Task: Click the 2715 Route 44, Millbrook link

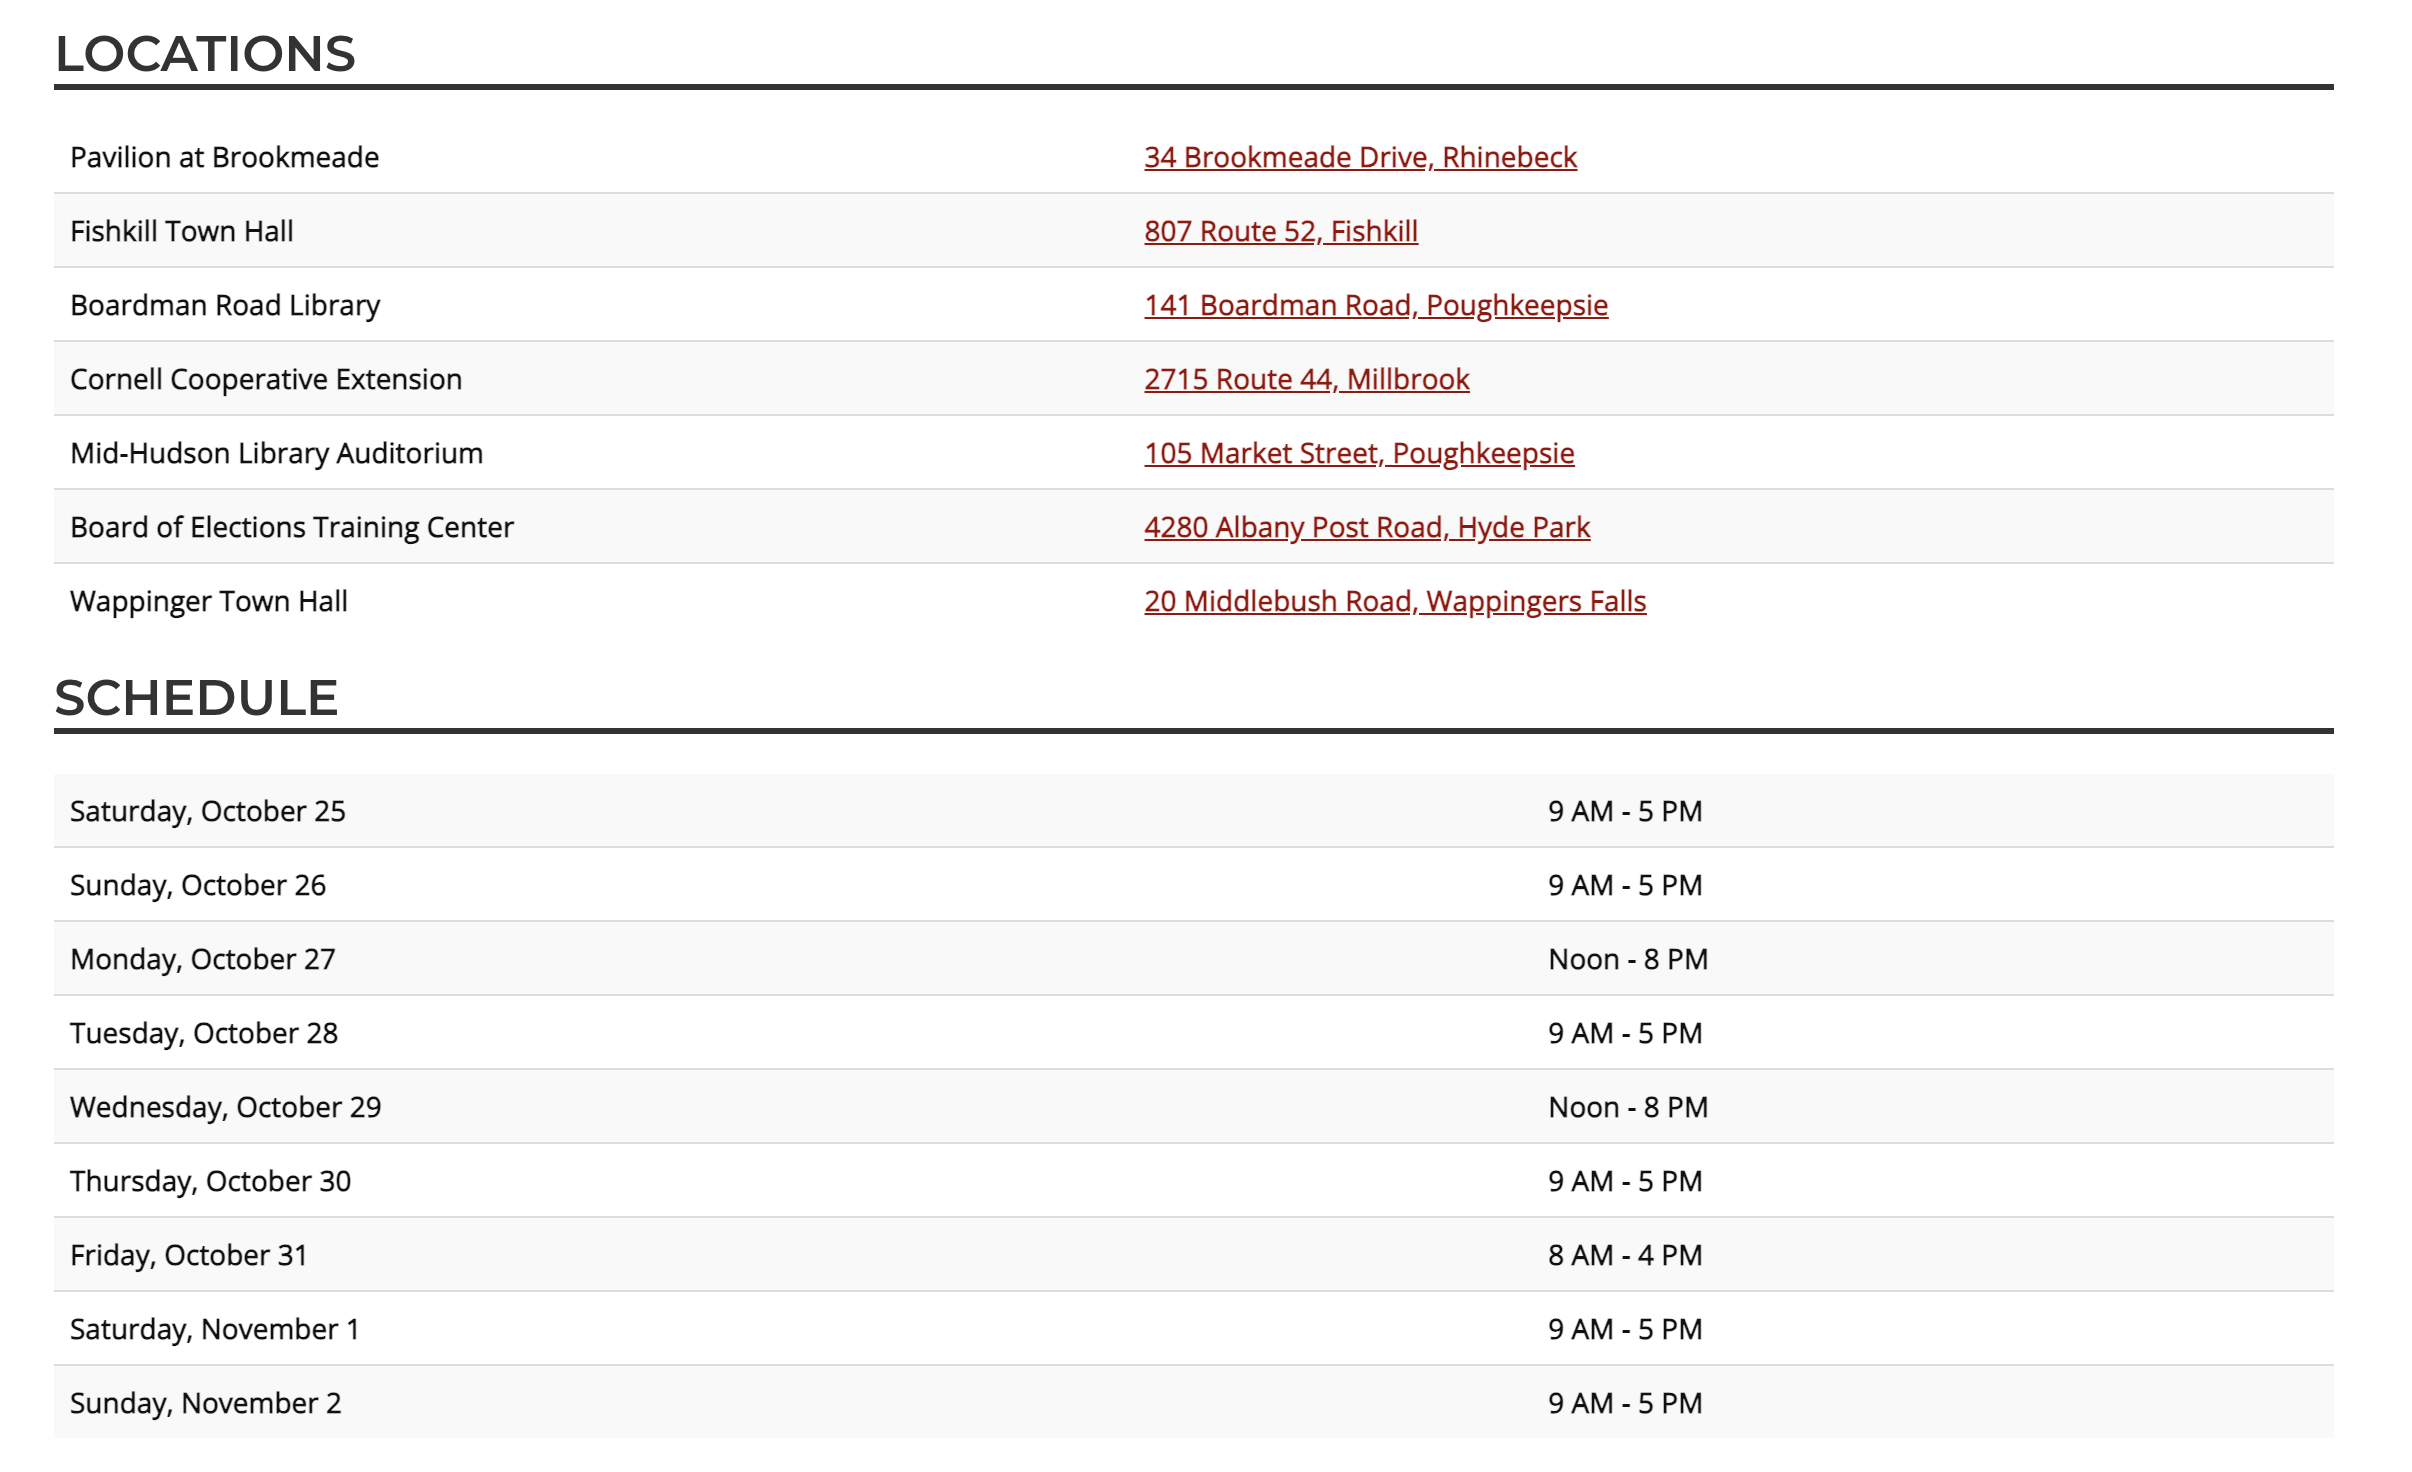Action: pos(1306,379)
